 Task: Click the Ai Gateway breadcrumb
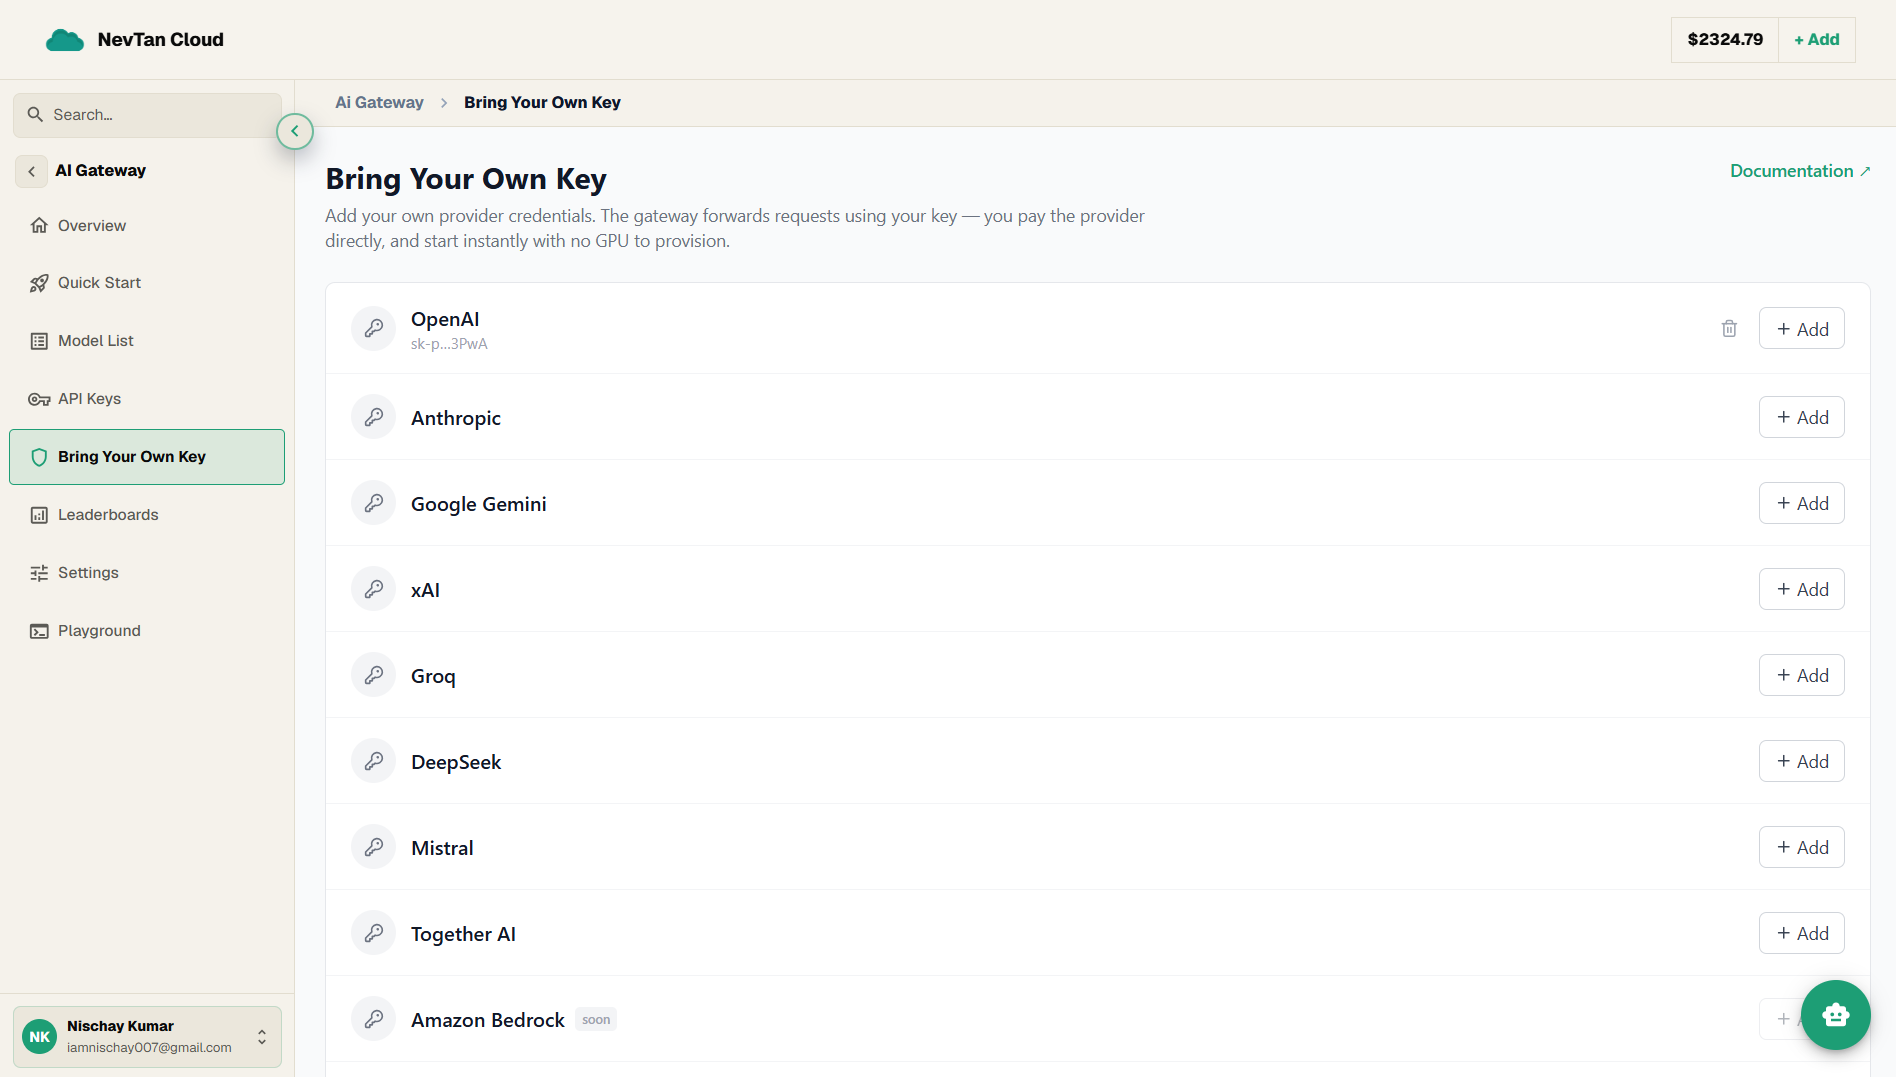379,103
